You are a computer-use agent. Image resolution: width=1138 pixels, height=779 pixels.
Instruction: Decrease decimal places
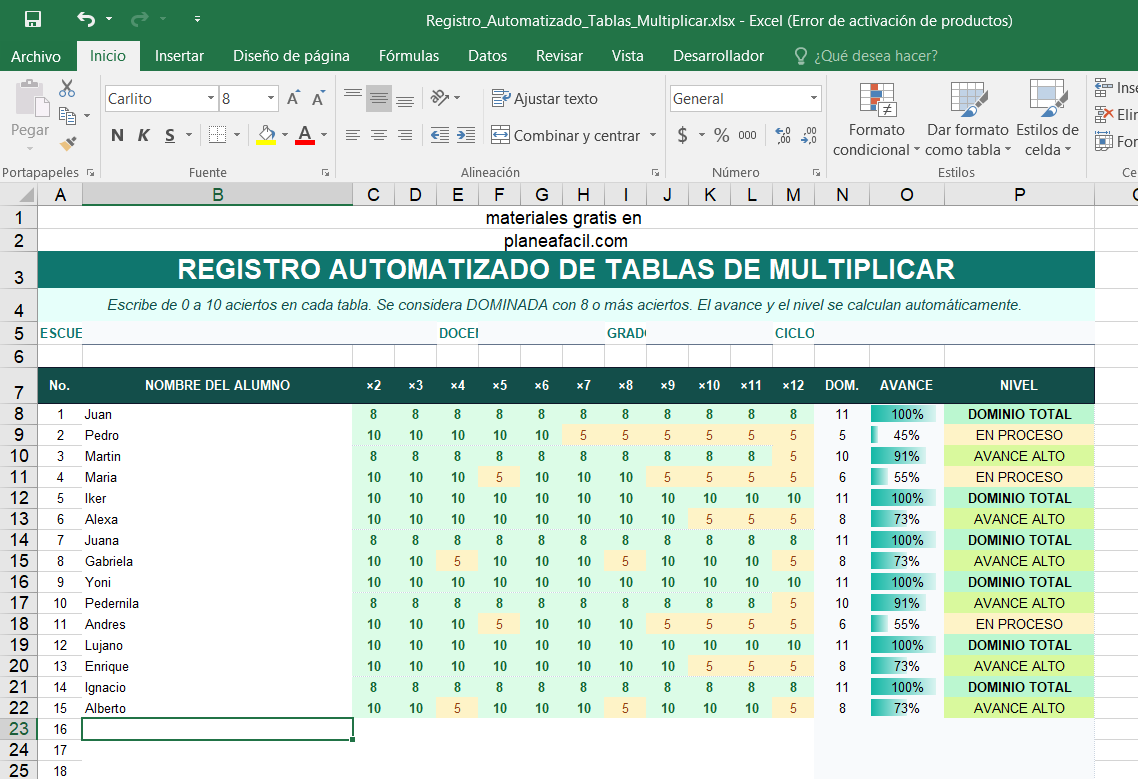pos(809,135)
